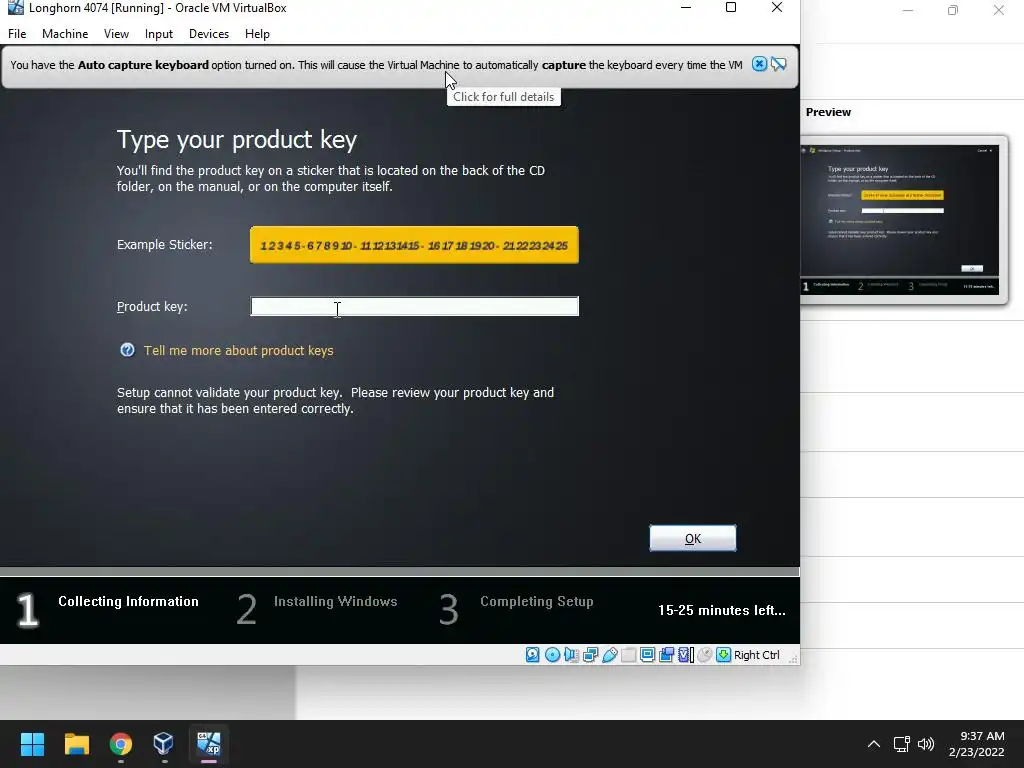Click the shared folders status icon
Image resolution: width=1024 pixels, height=768 pixels.
[628, 654]
